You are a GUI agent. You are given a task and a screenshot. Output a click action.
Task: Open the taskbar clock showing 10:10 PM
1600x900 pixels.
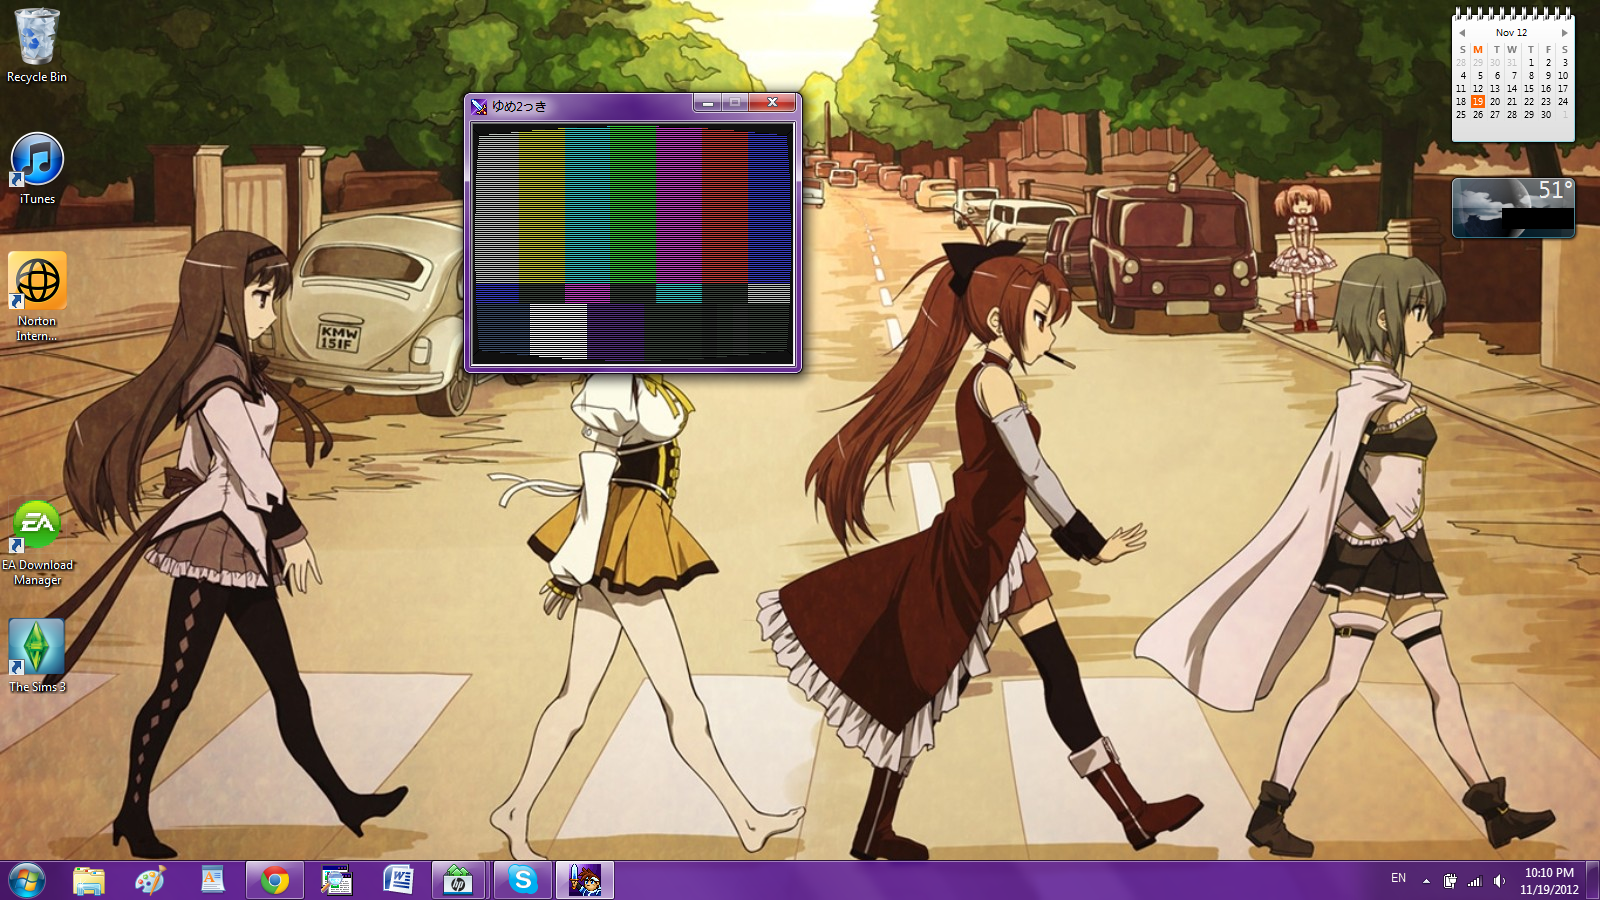[1549, 881]
